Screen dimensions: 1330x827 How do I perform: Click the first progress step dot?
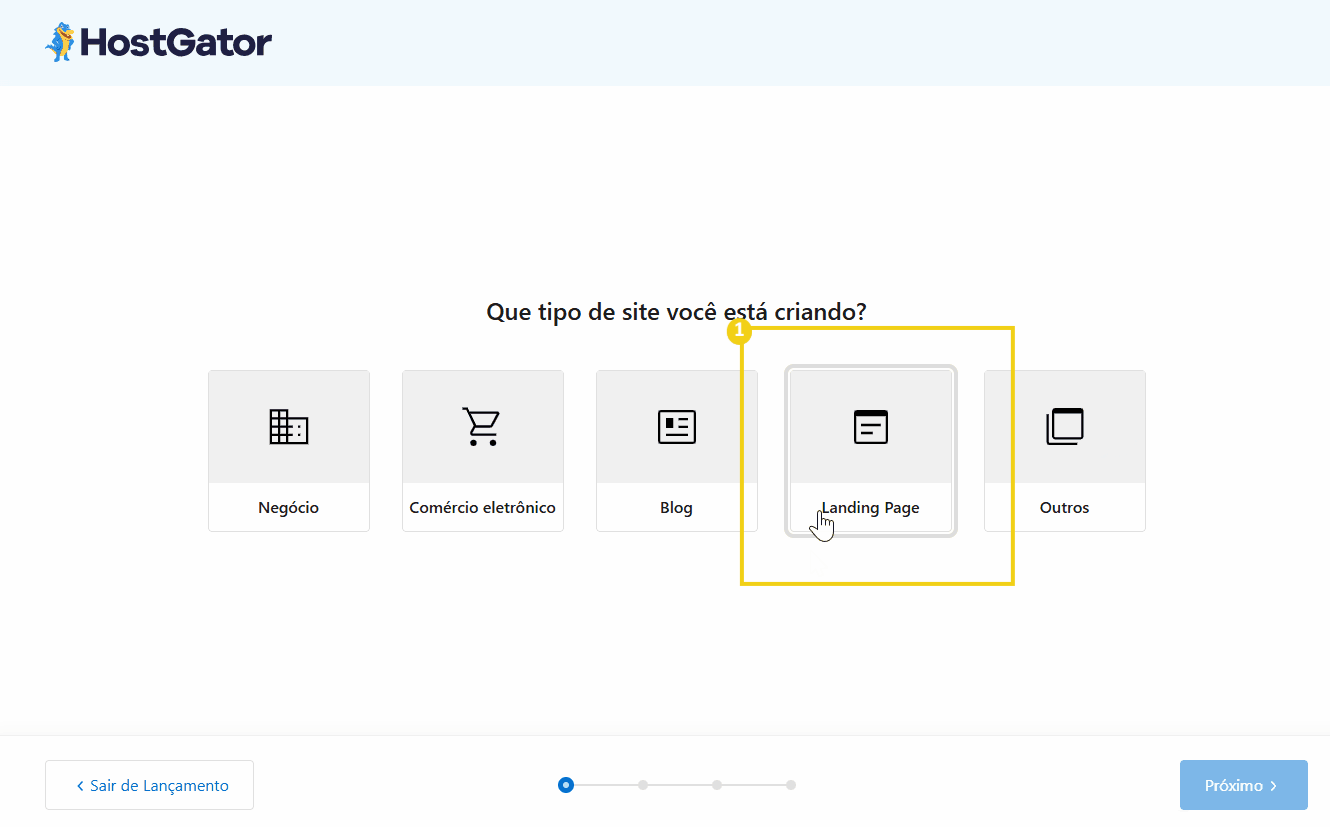coord(566,785)
